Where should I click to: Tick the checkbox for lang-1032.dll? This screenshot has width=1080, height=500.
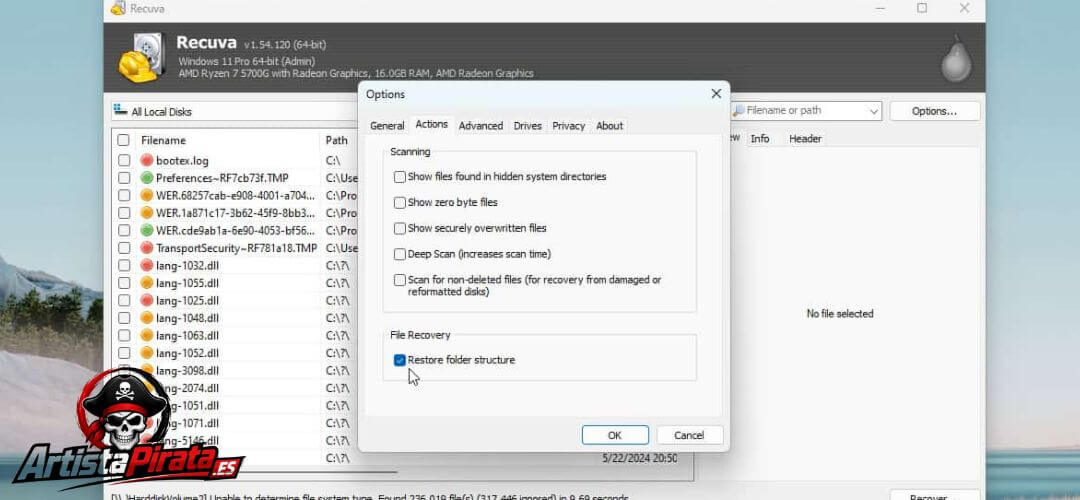pos(123,265)
